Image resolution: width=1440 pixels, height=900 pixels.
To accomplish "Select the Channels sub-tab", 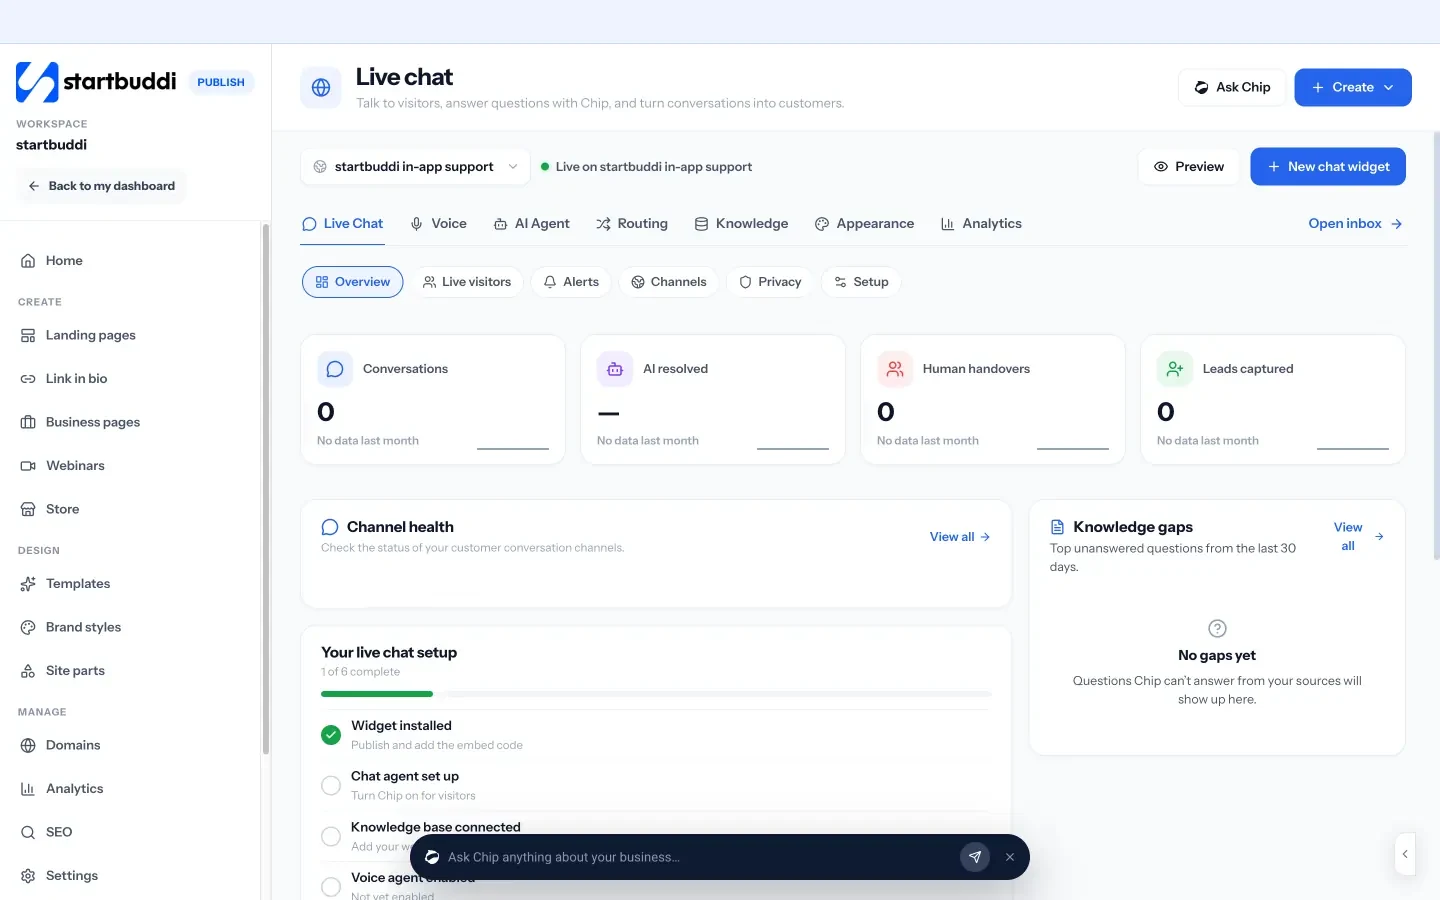I will (668, 282).
